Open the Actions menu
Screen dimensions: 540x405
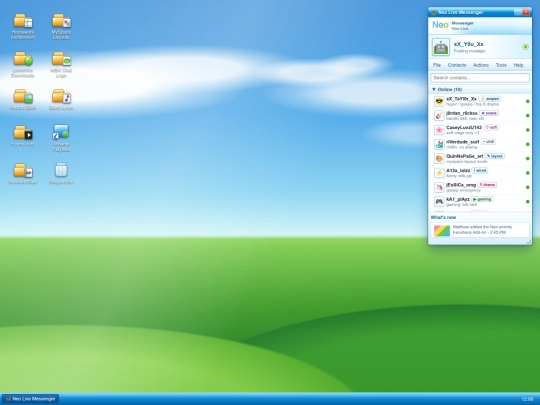coord(481,65)
